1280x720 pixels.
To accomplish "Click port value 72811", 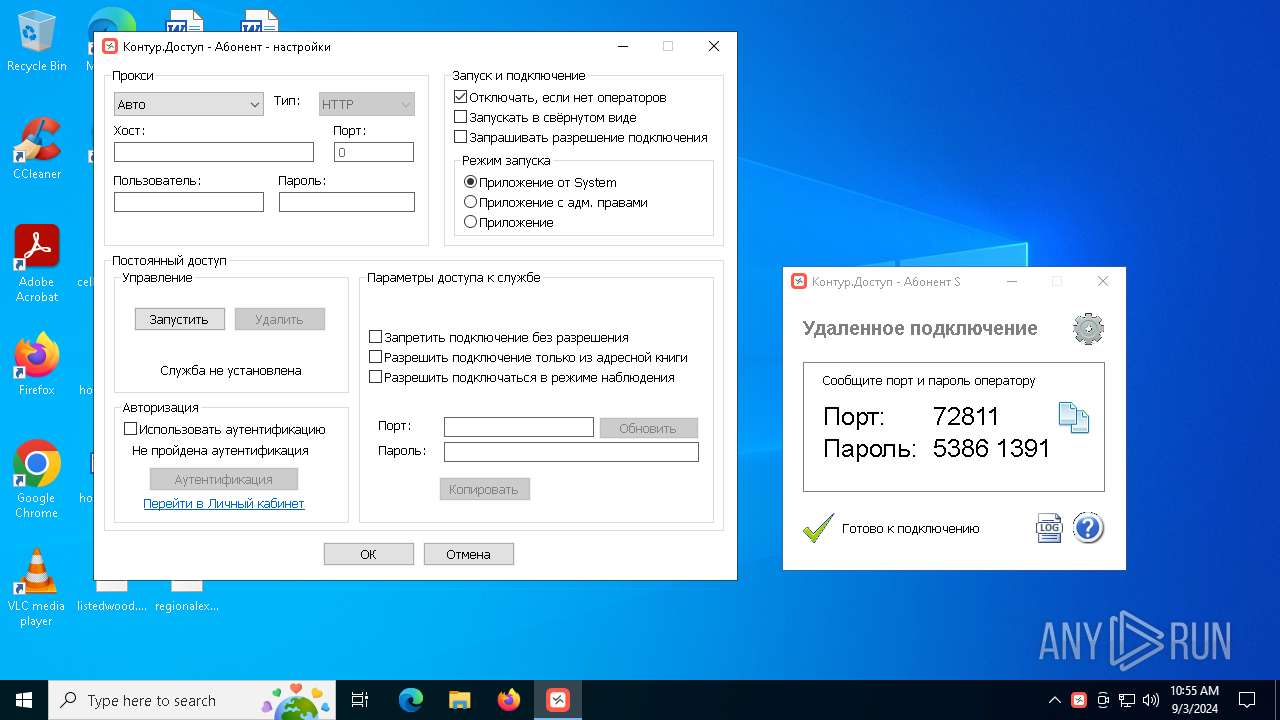I will click(x=966, y=417).
